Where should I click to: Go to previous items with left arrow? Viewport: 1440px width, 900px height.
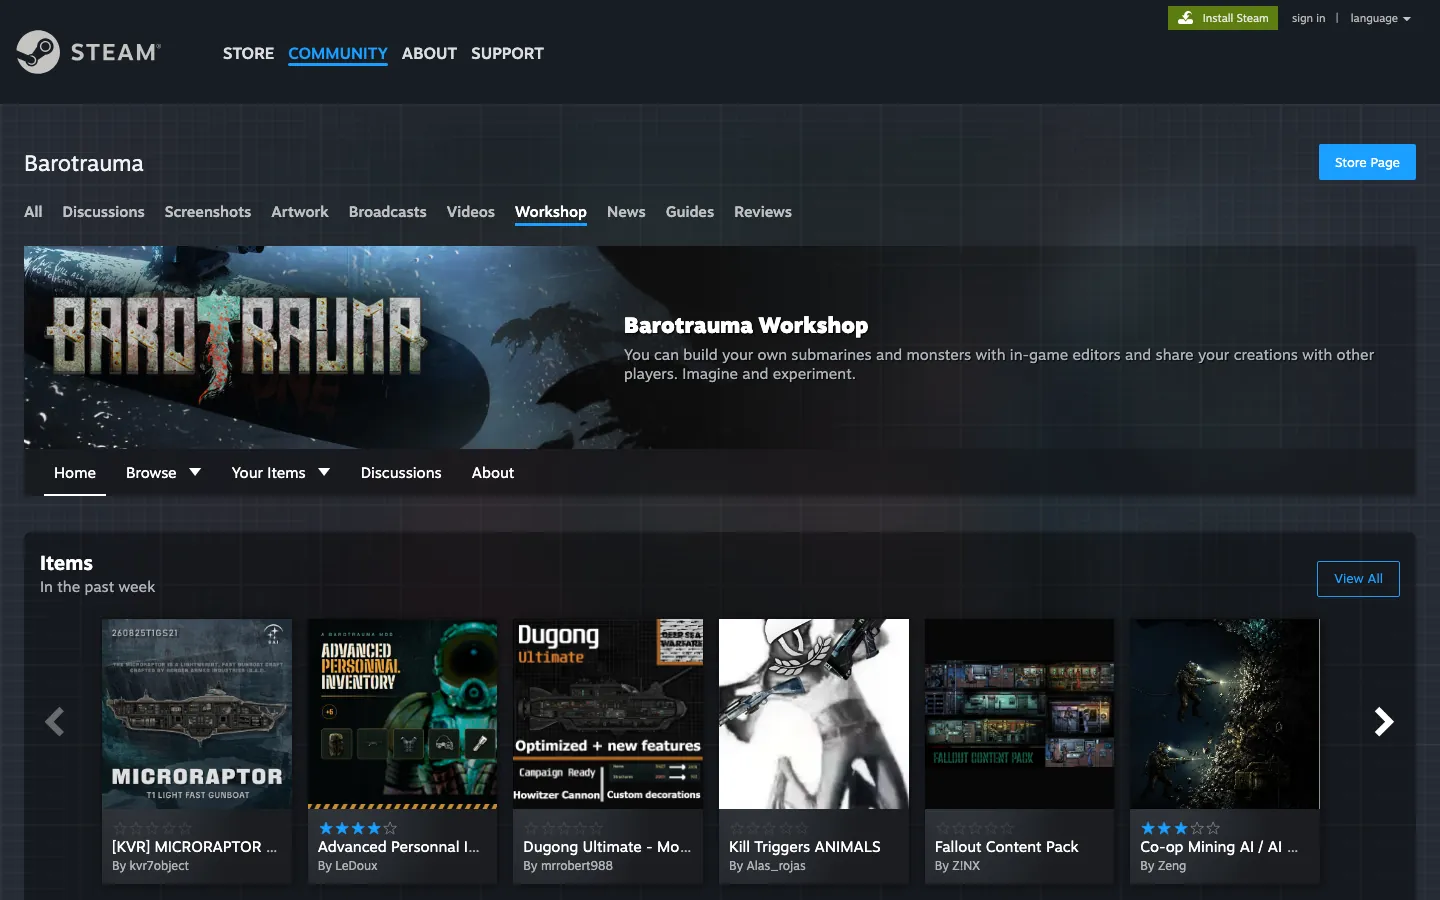(x=55, y=722)
